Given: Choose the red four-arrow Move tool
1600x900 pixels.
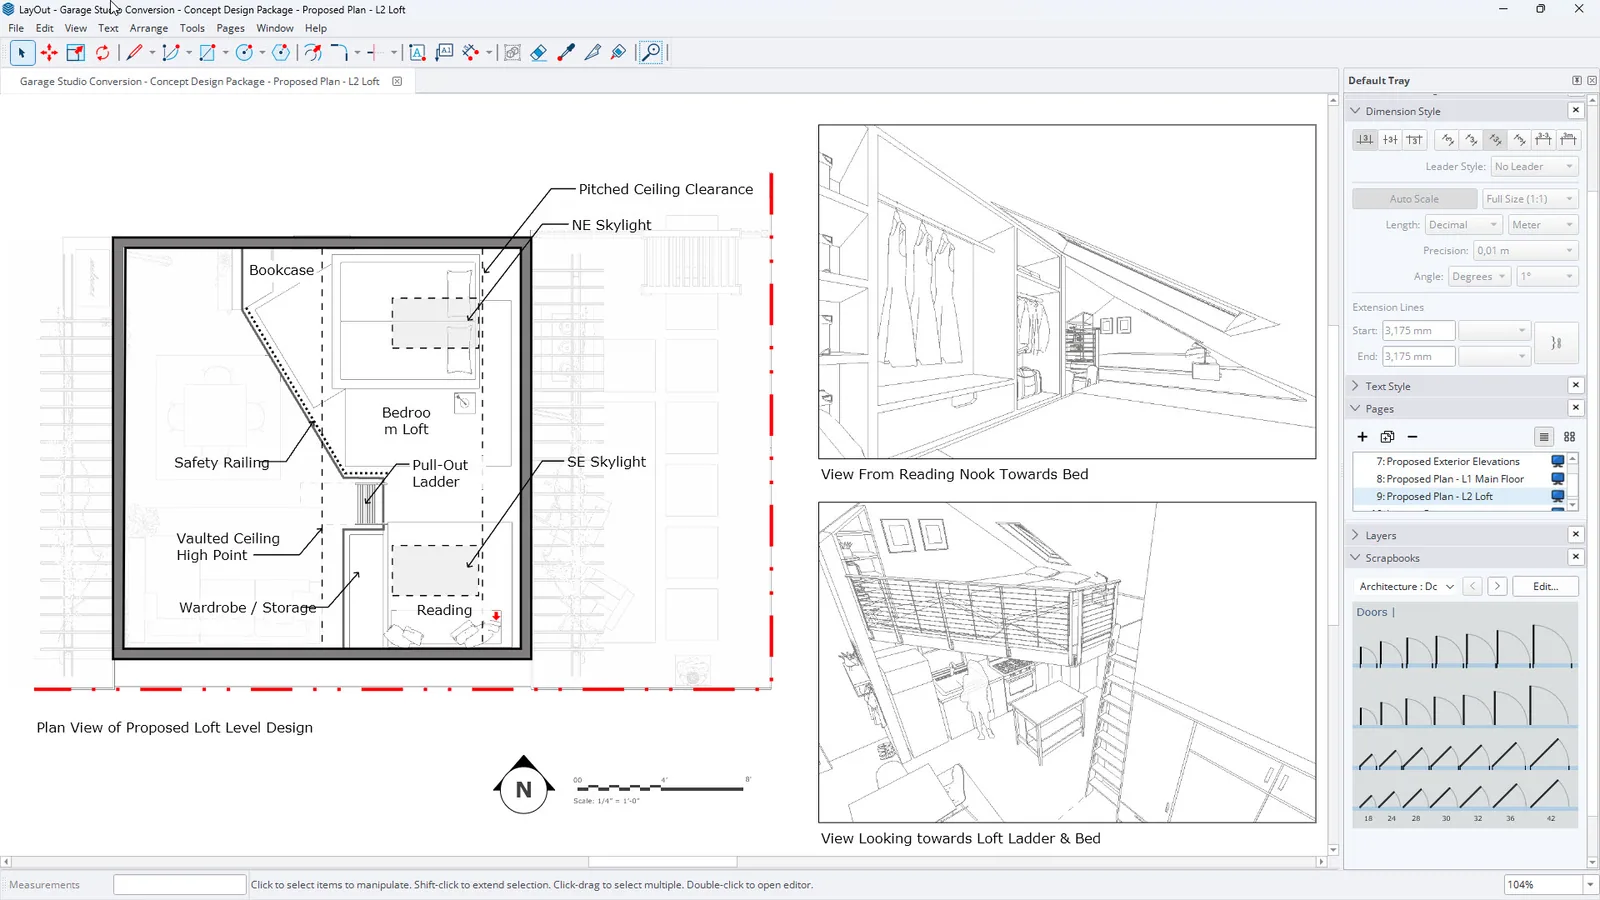Looking at the screenshot, I should (x=49, y=53).
